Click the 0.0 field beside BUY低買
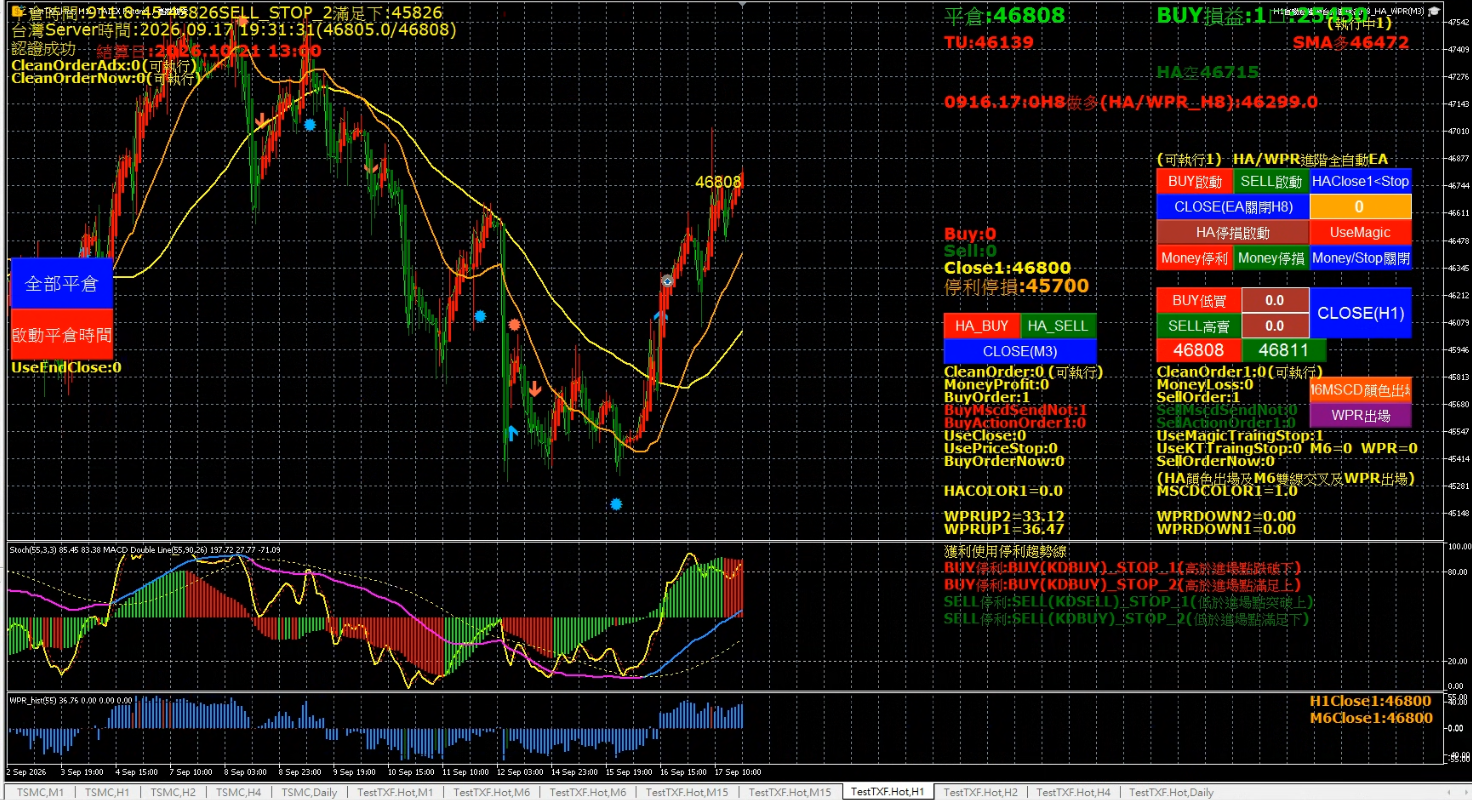The height and width of the screenshot is (800, 1472). pos(1275,300)
